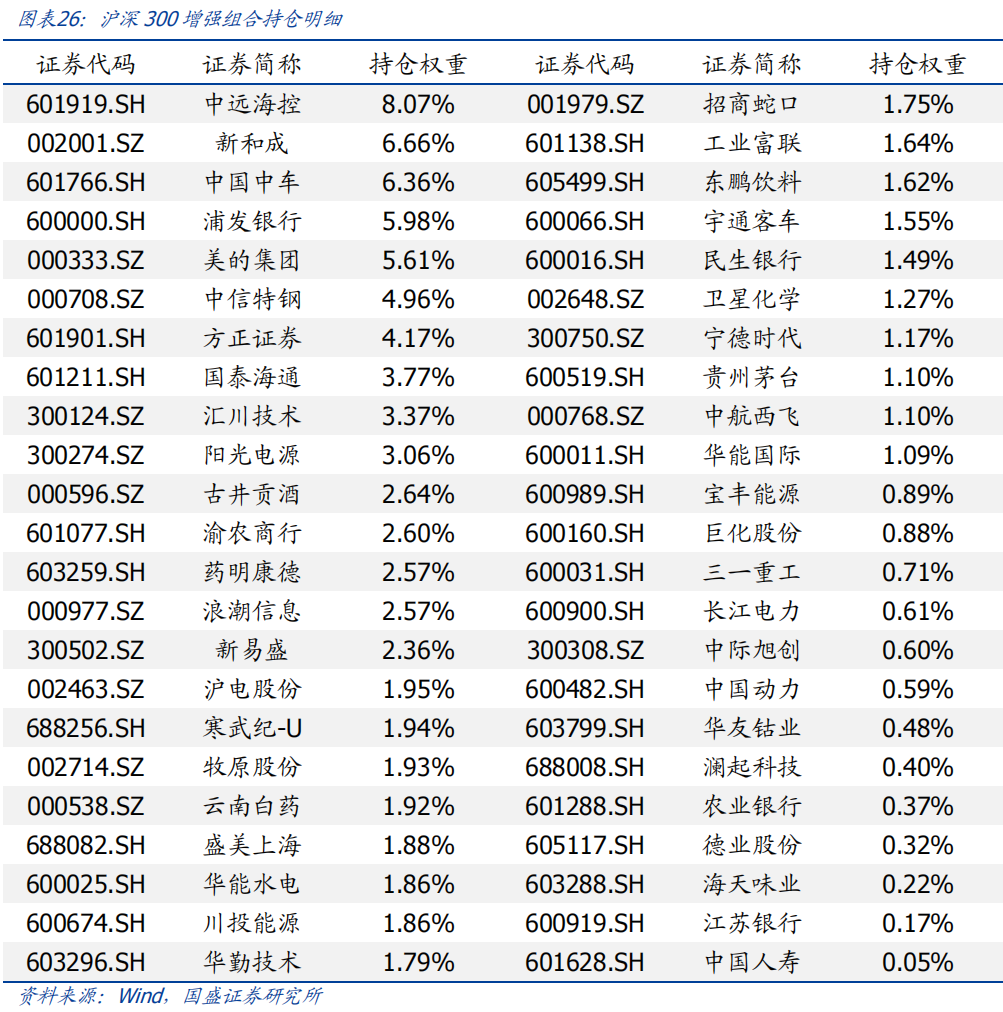This screenshot has width=1003, height=1012.
Task: Click stock name 阳光电源
Action: pos(252,455)
